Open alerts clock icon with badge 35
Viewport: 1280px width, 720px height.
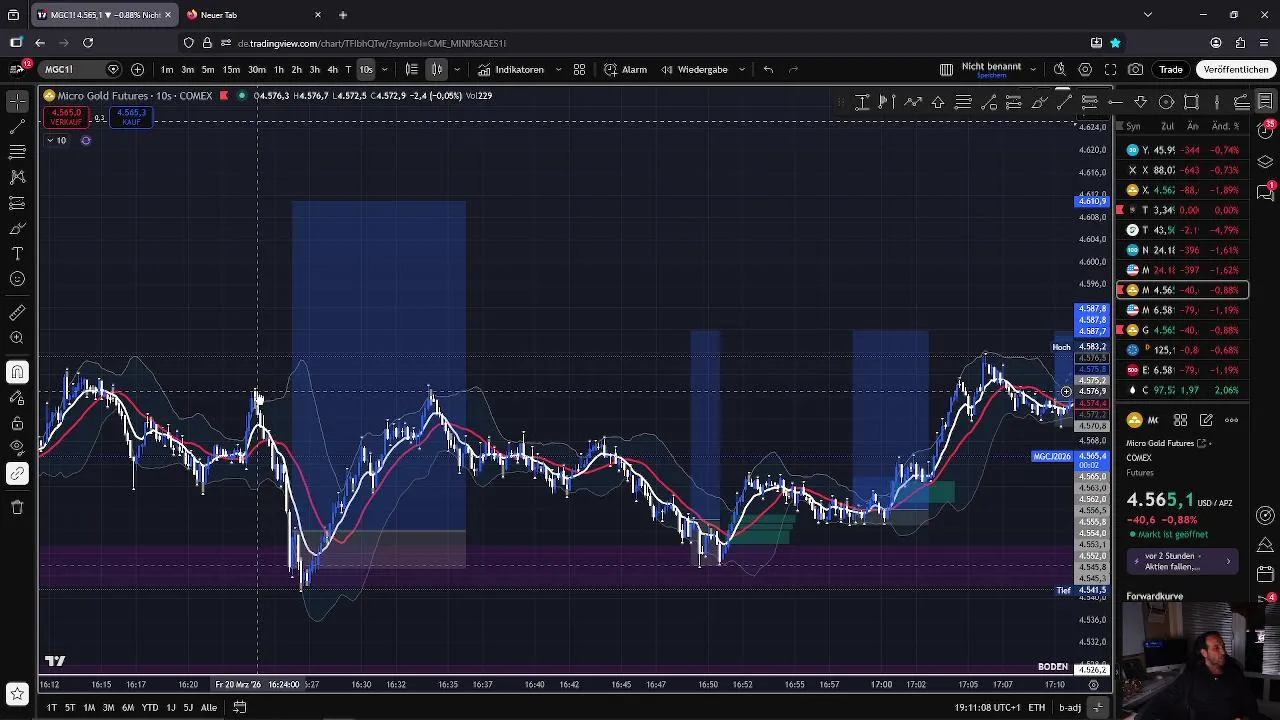(x=1265, y=131)
